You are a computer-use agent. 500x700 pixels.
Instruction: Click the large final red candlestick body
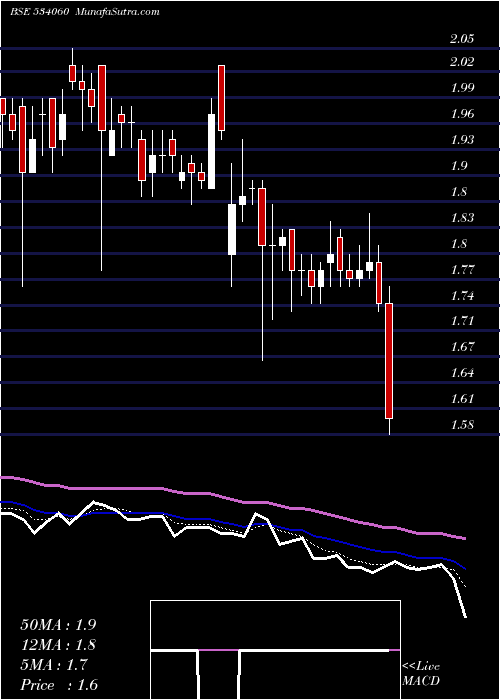(x=389, y=361)
